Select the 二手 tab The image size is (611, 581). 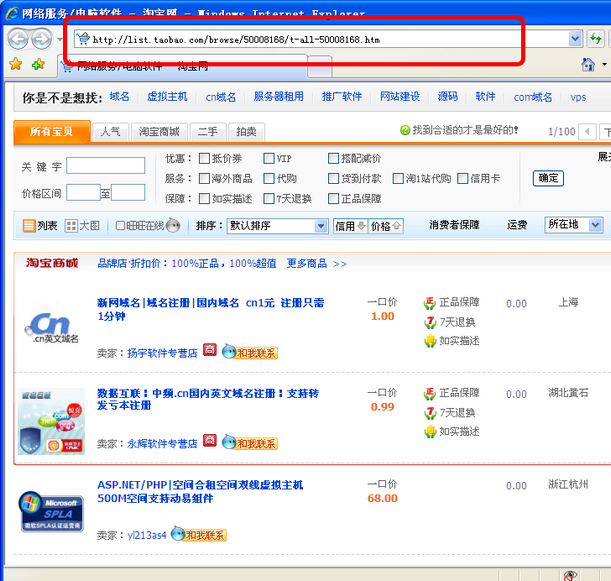pos(208,132)
